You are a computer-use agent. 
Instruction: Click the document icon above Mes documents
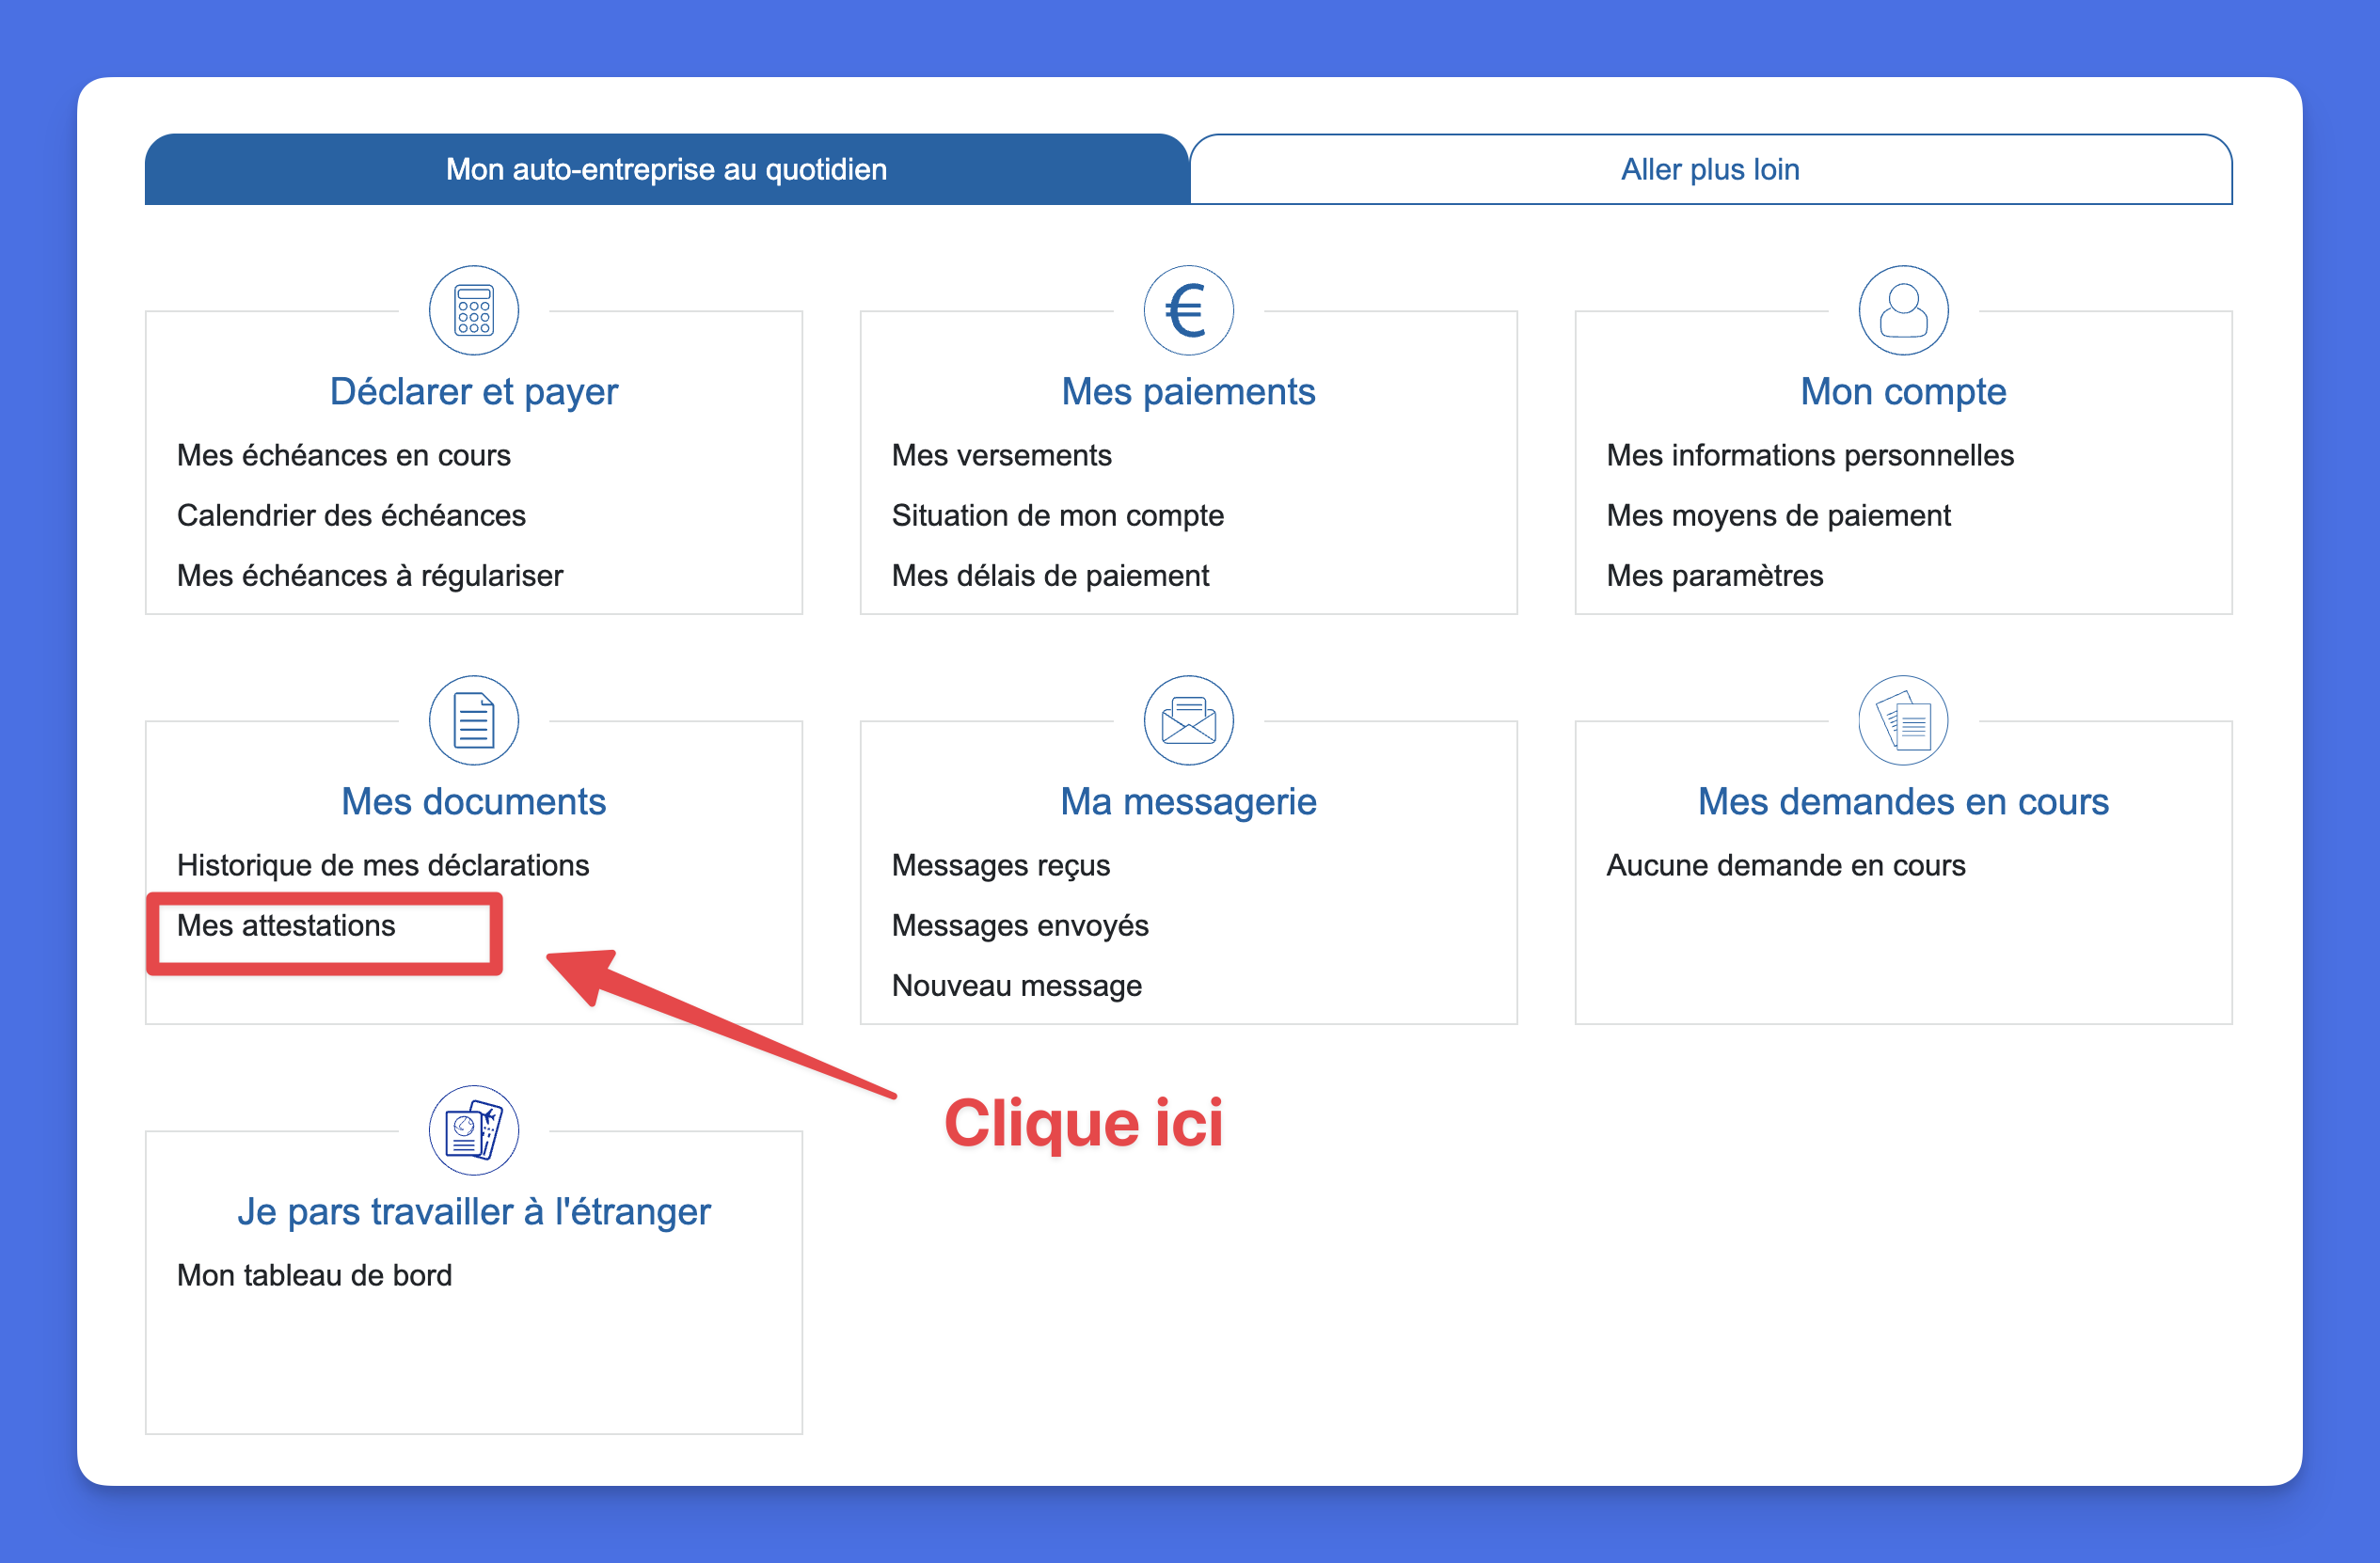pos(473,720)
